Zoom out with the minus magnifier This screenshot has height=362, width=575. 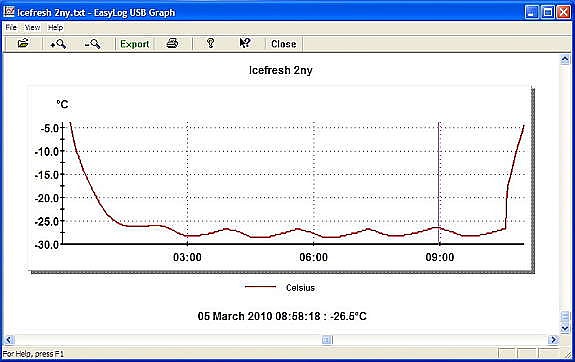click(92, 44)
